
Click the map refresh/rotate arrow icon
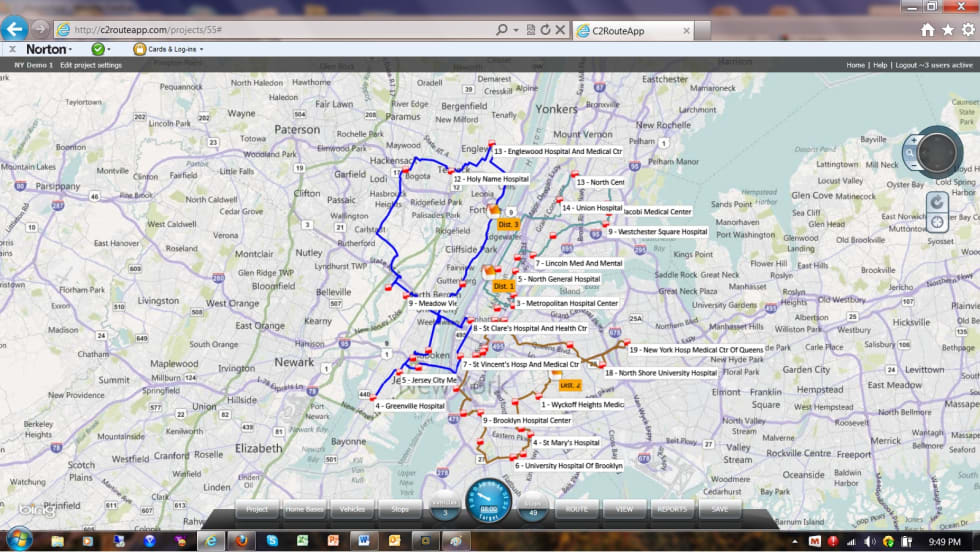(x=937, y=202)
